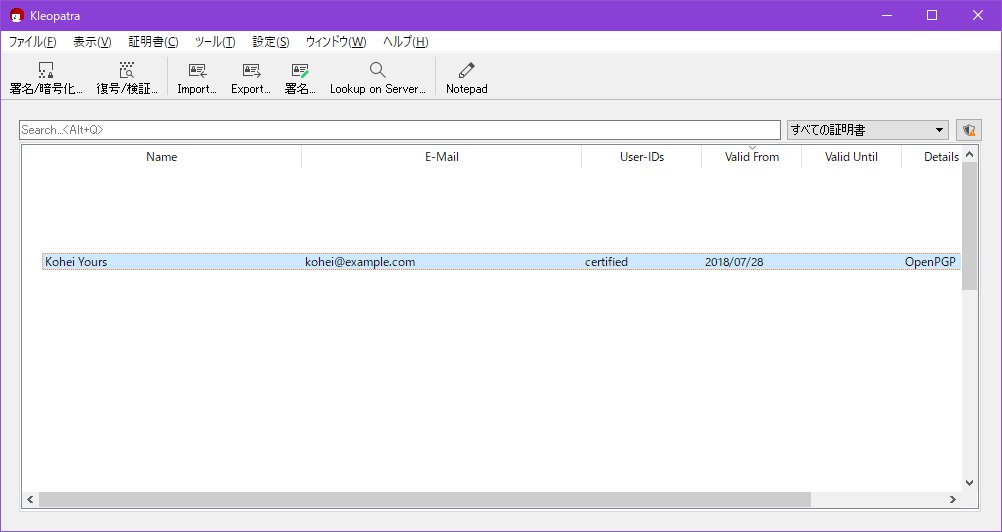Click the vertical scrollbar down arrow
1002x532 pixels.
pos(969,483)
